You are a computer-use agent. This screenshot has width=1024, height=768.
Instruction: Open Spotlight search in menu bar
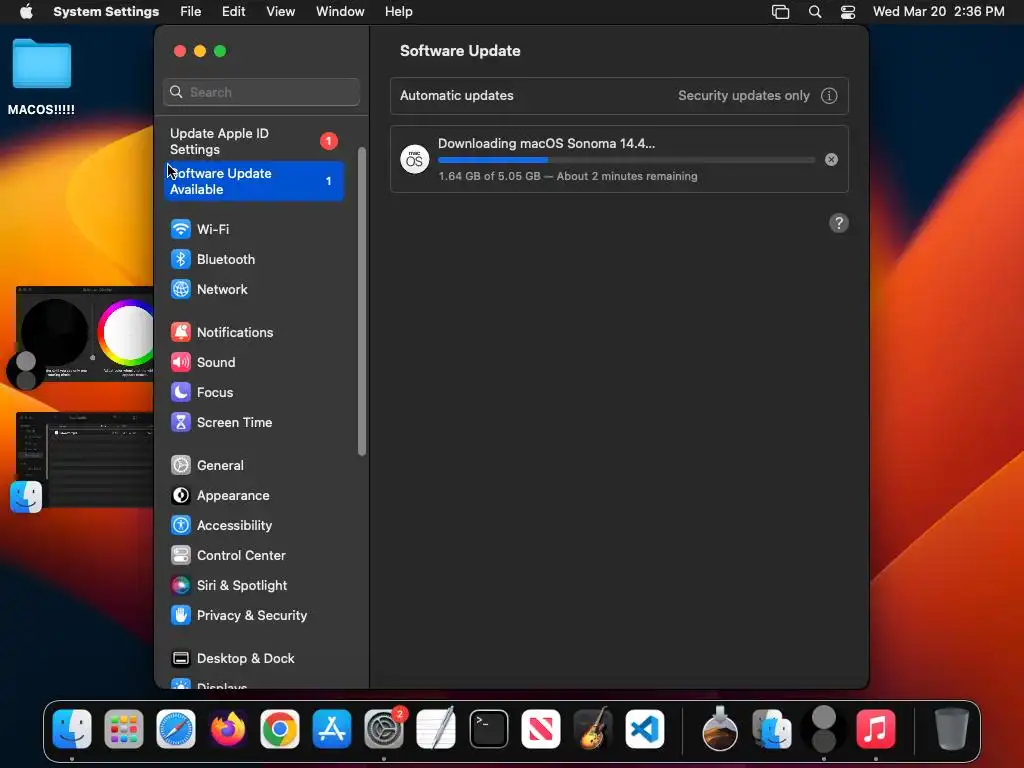pyautogui.click(x=814, y=12)
